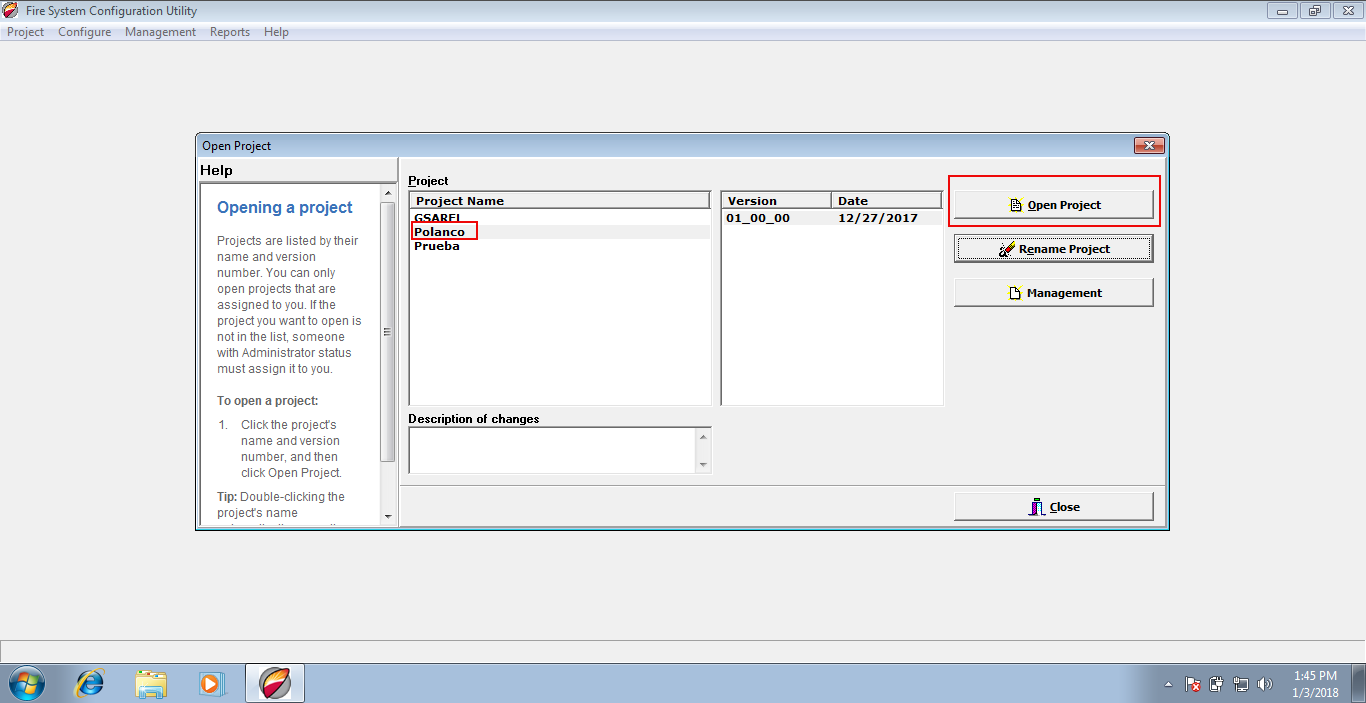Open the Start menu
This screenshot has height=703, width=1366.
click(x=27, y=683)
